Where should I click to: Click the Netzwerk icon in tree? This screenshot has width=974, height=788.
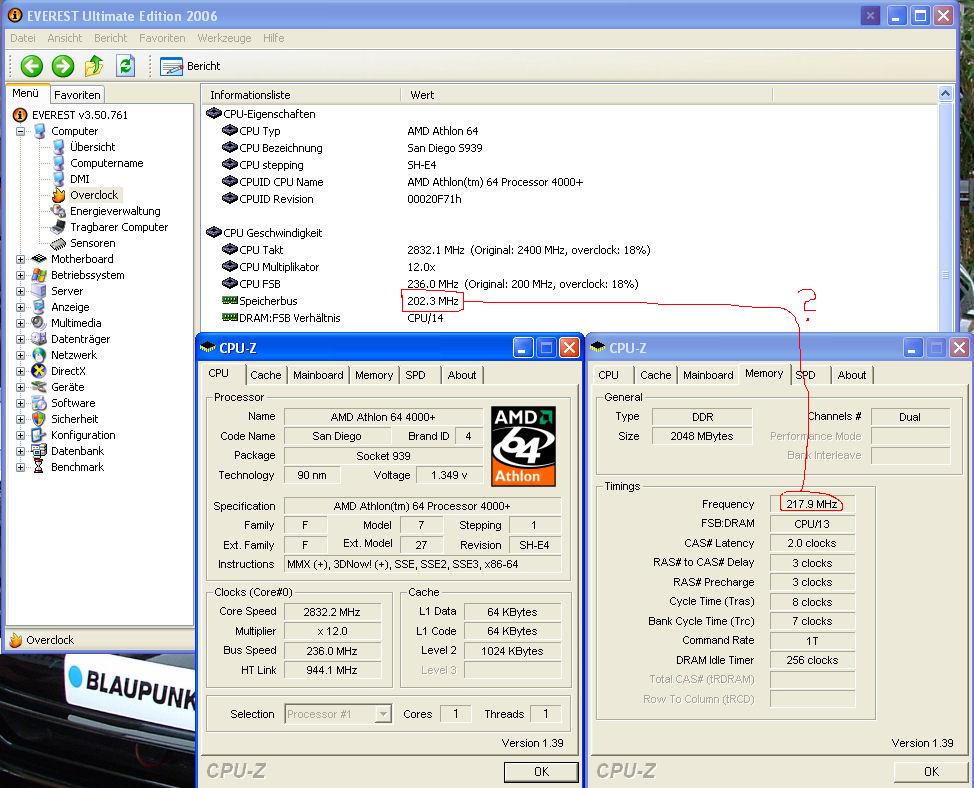point(39,355)
